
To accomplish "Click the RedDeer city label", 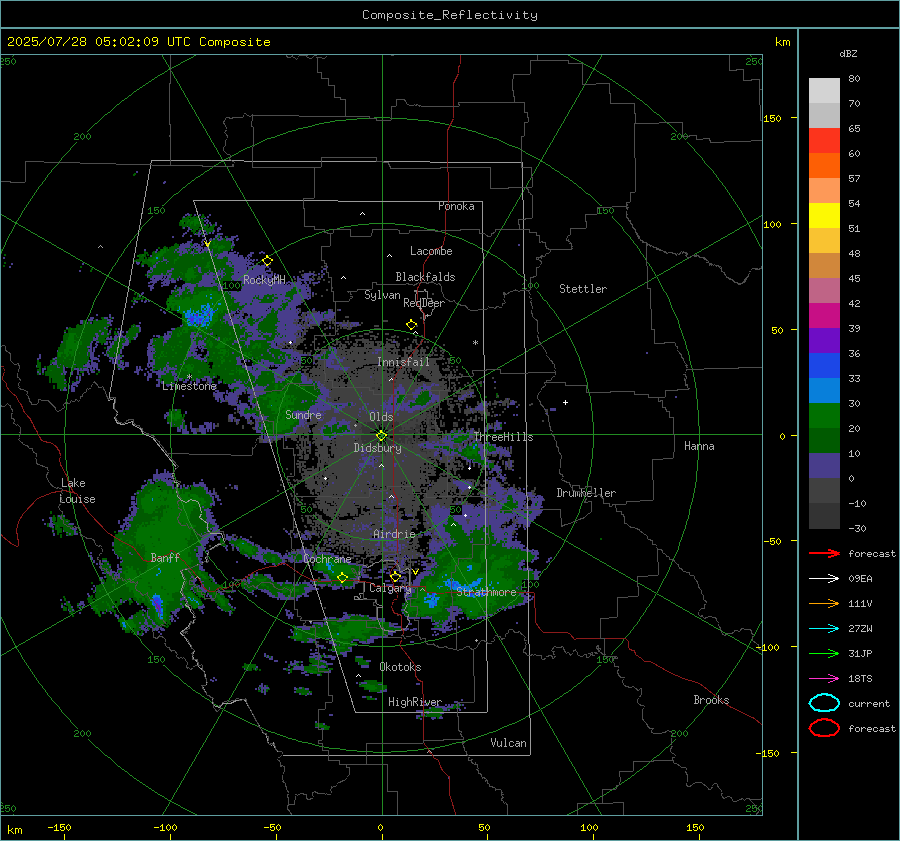I will click(424, 303).
